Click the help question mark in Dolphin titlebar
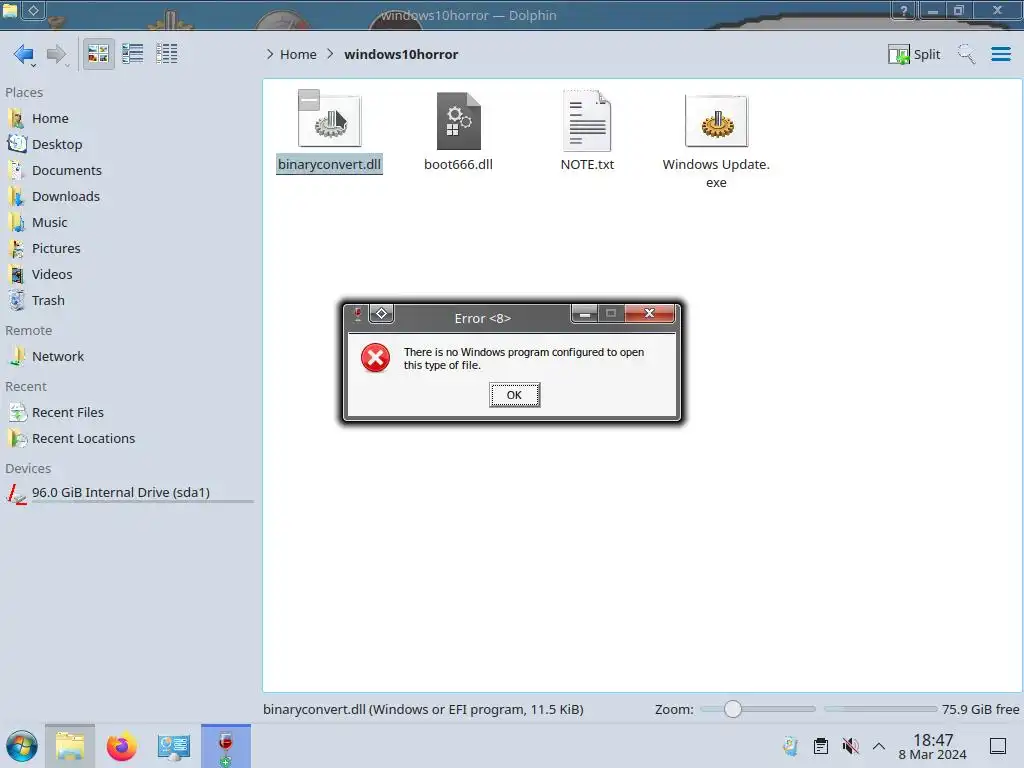This screenshot has width=1024, height=768. [x=904, y=10]
